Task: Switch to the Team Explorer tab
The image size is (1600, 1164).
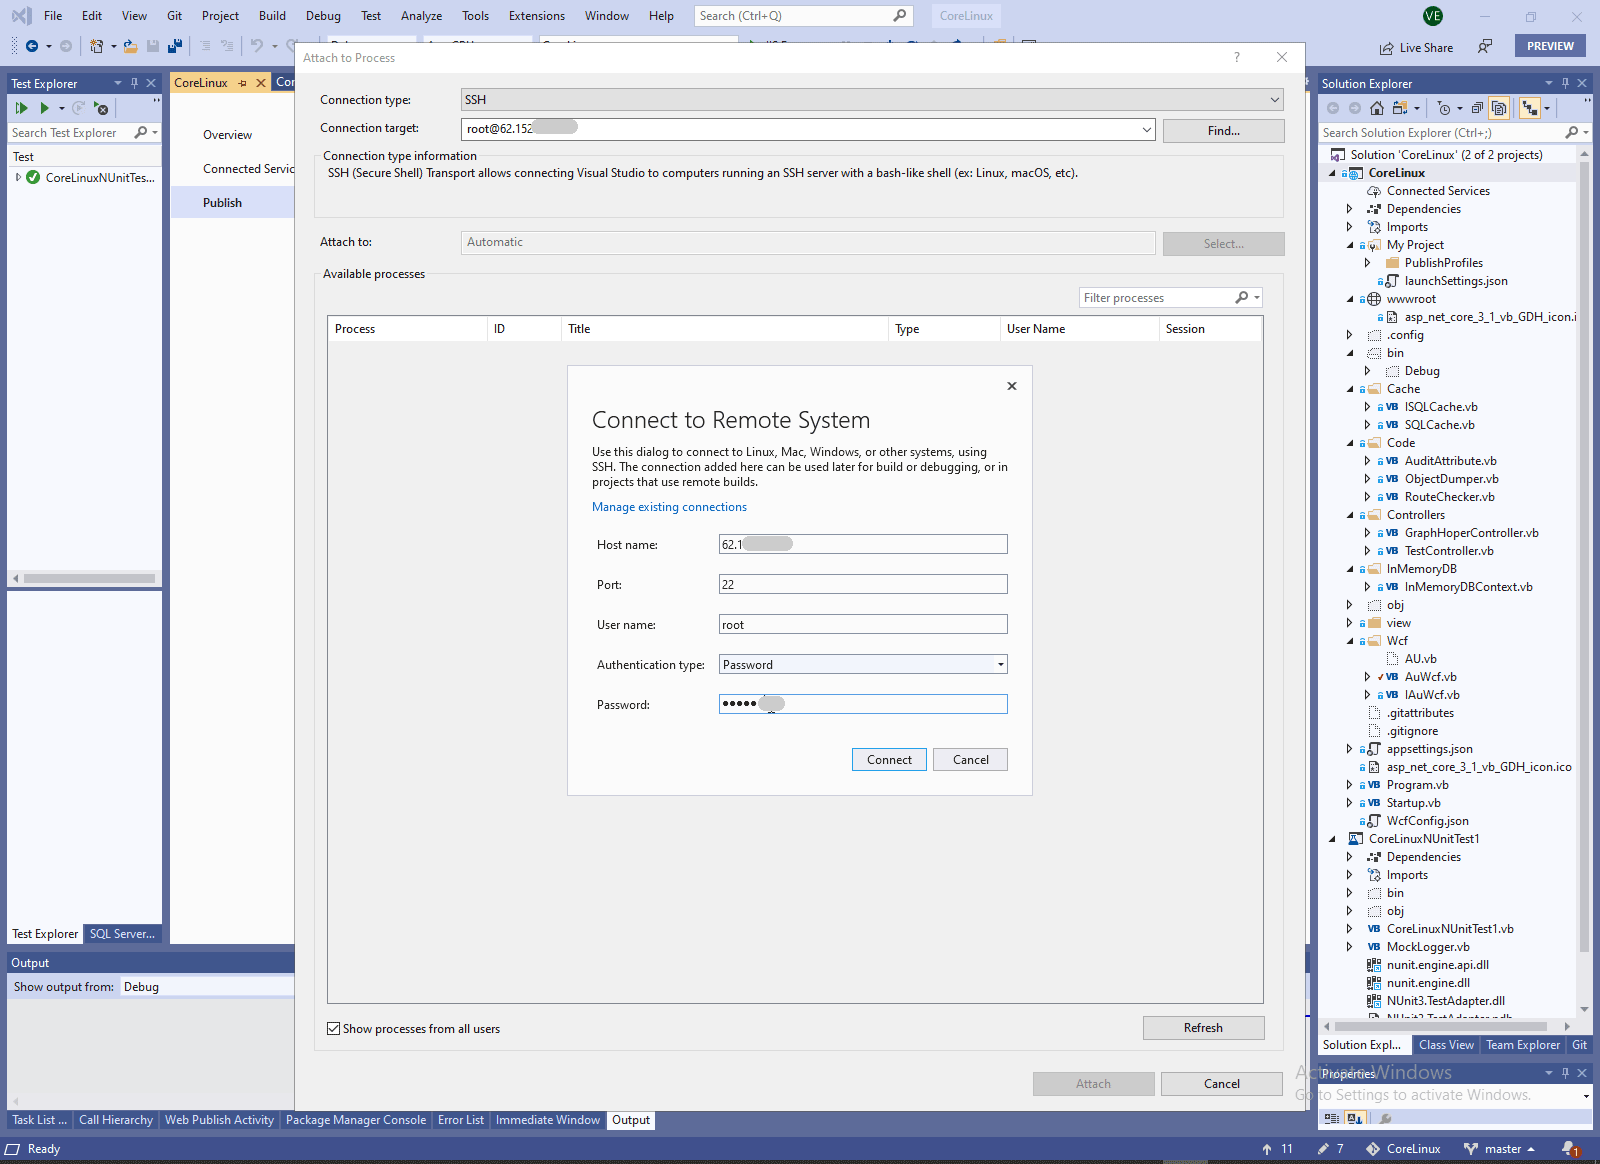Action: (1522, 1045)
